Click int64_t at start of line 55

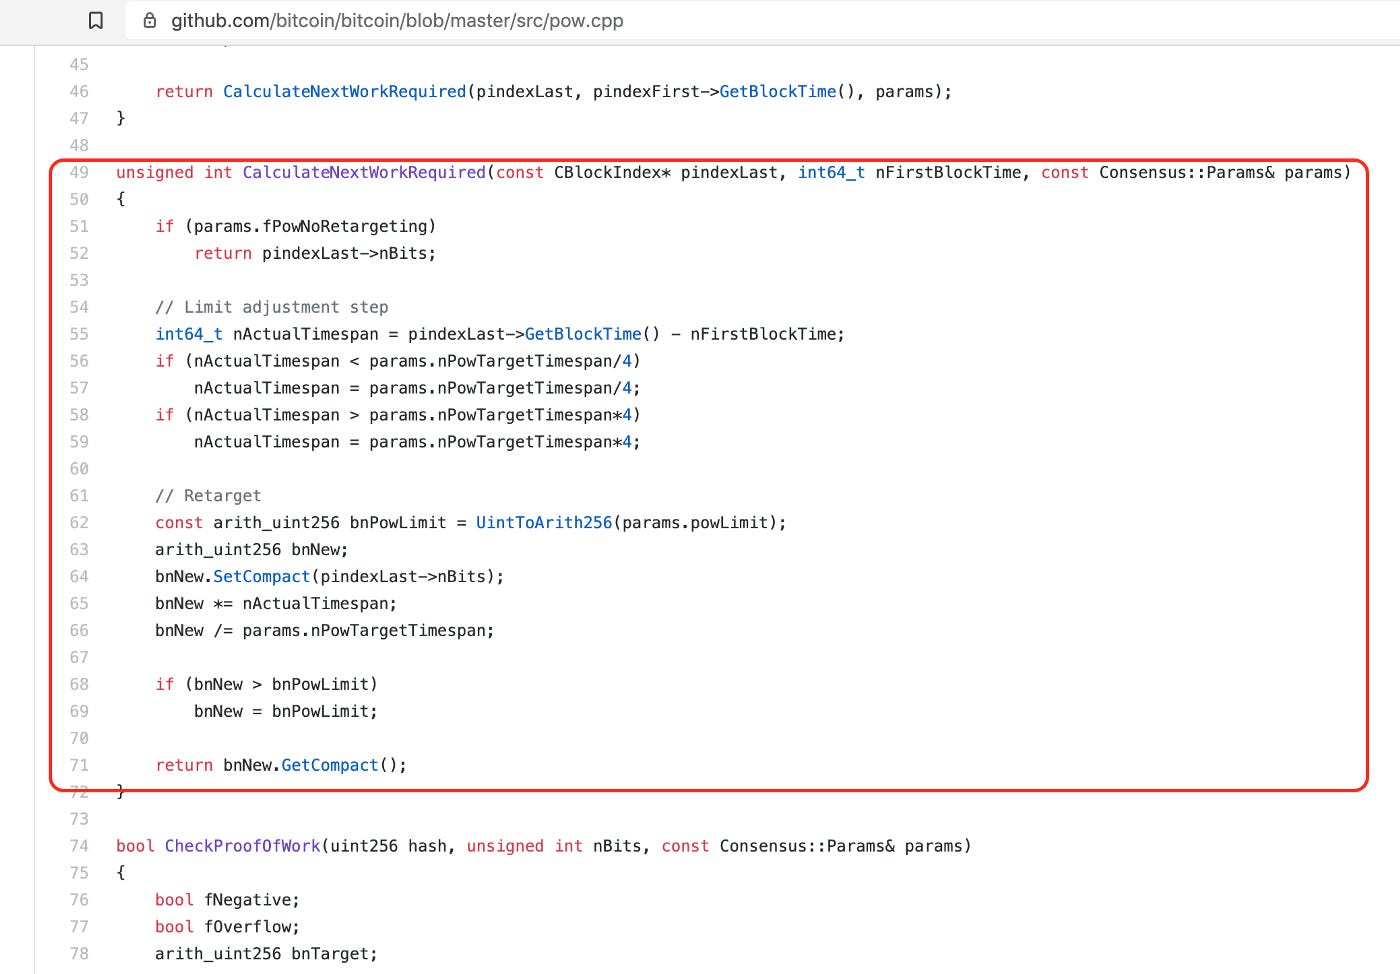[188, 334]
